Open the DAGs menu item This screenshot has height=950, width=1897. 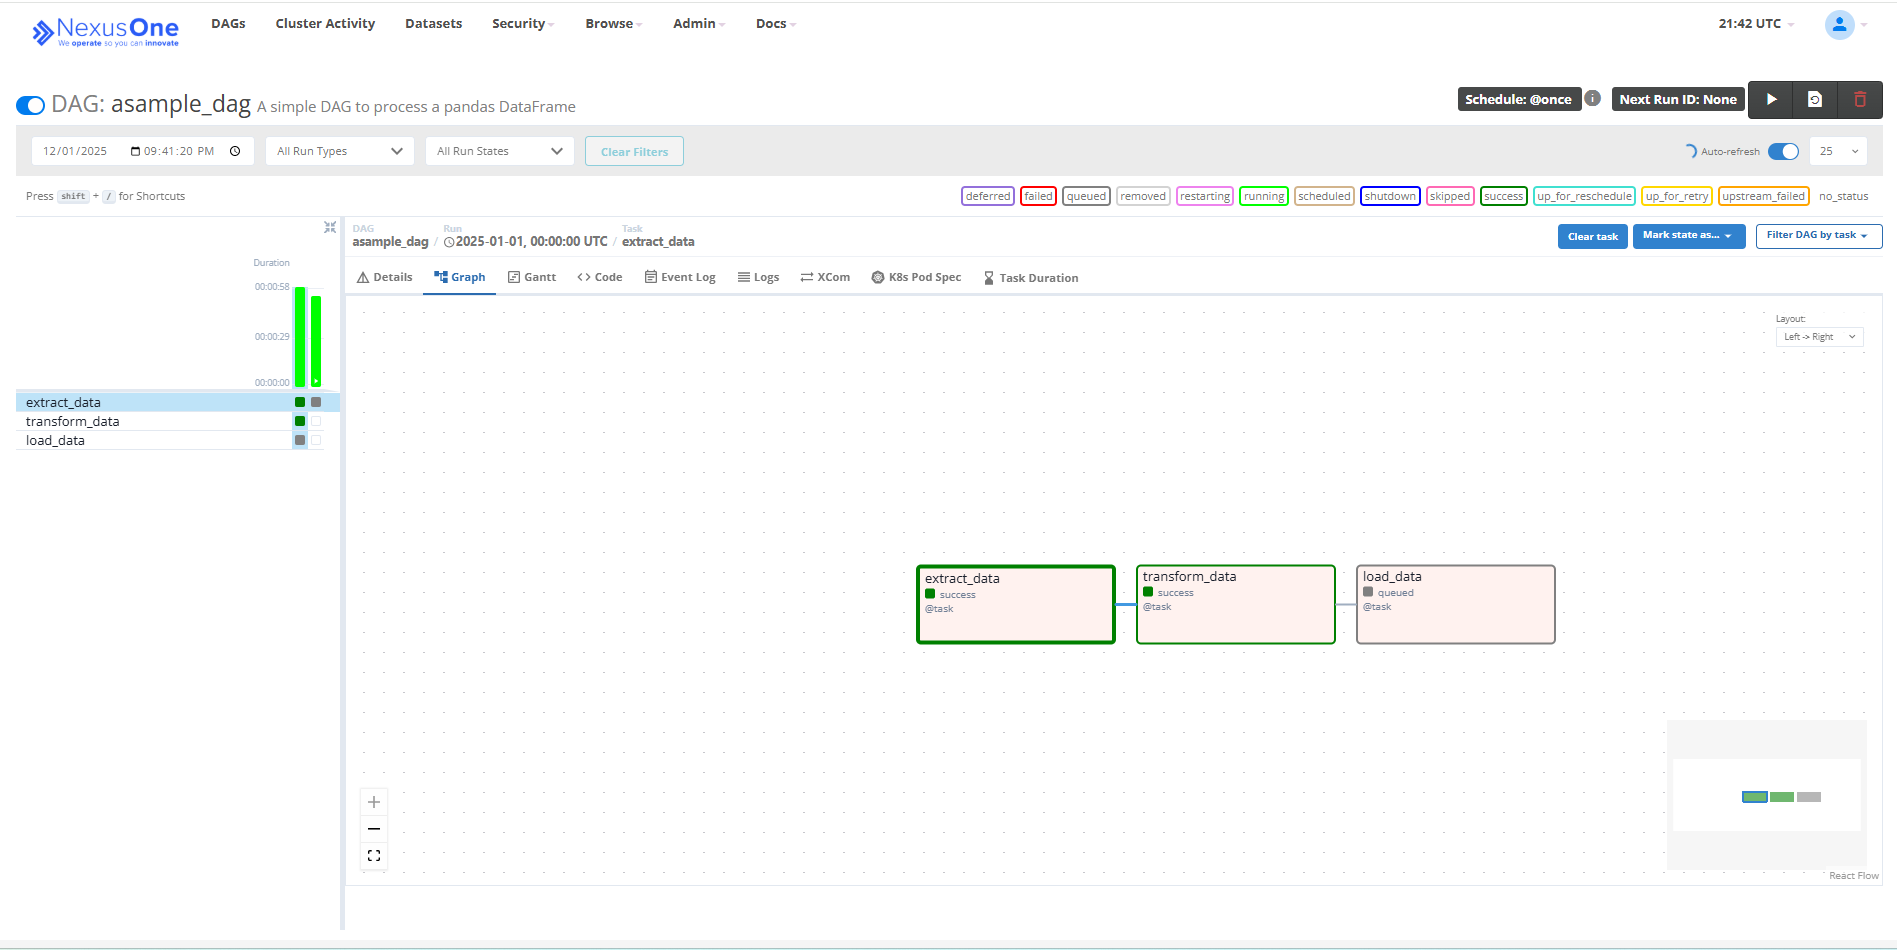coord(228,24)
